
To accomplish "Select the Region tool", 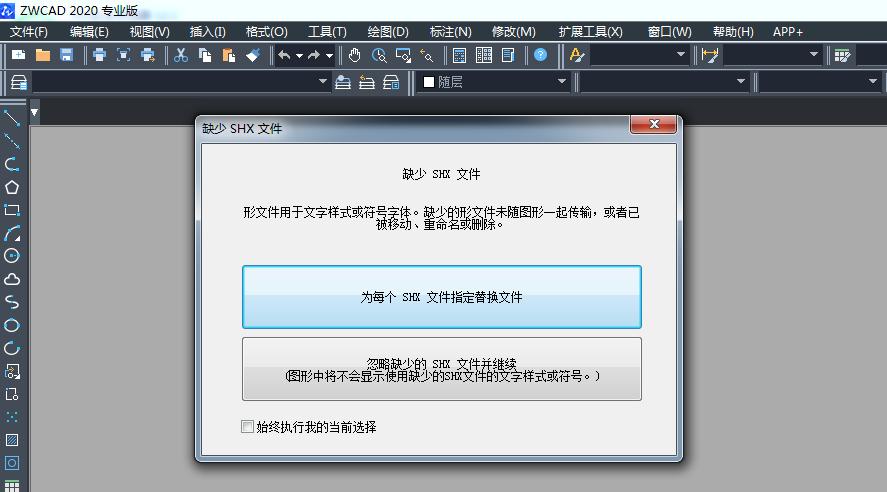I will pyautogui.click(x=12, y=463).
